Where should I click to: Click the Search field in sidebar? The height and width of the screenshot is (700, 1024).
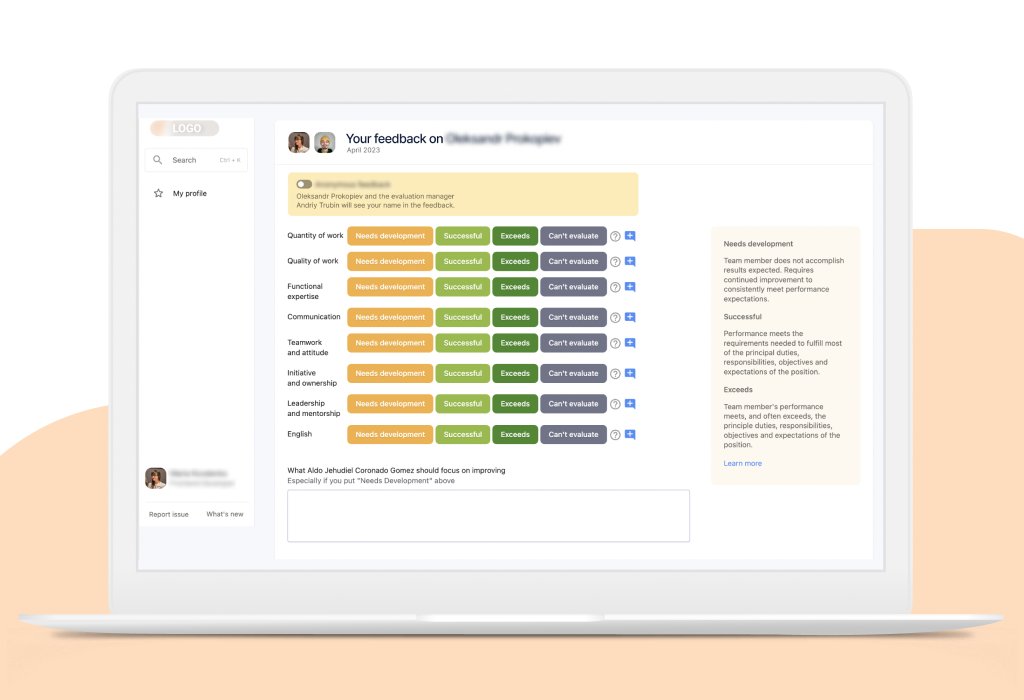tap(196, 160)
